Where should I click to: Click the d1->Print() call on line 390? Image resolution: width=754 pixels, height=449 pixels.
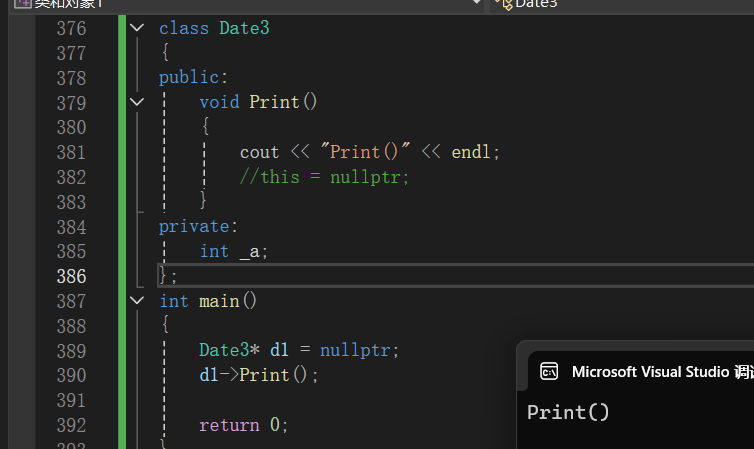coord(259,375)
